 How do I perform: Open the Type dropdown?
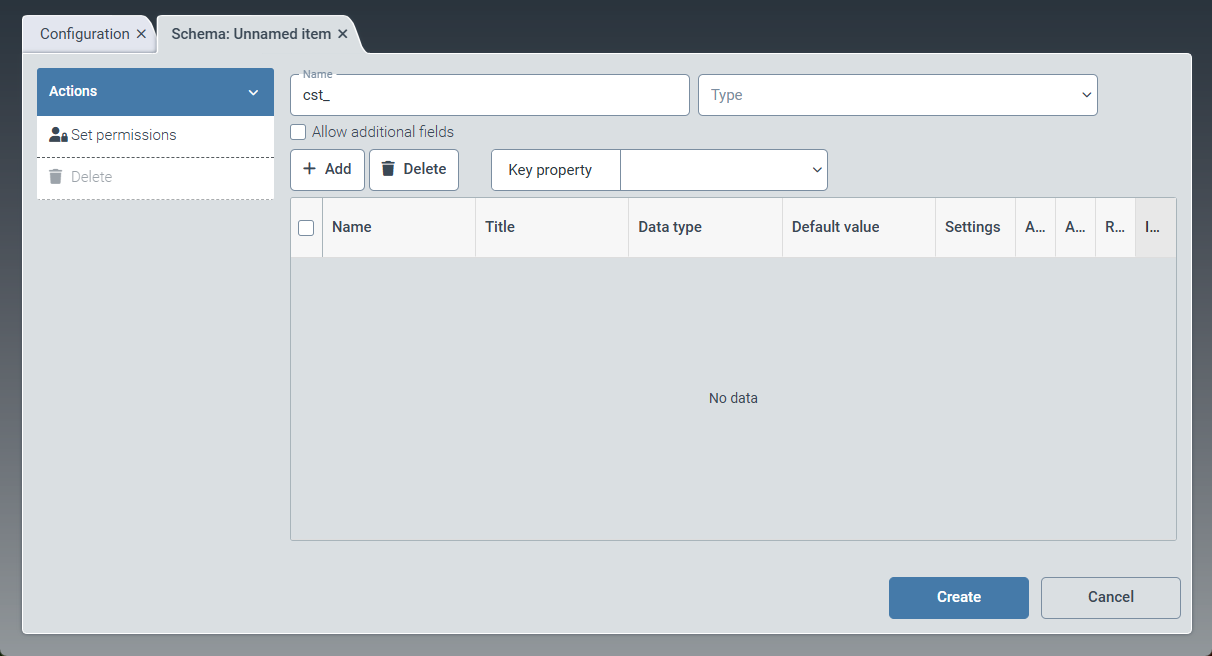point(897,95)
